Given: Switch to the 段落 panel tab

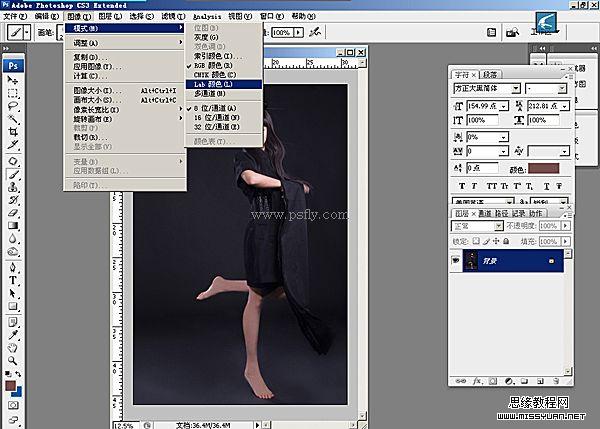Looking at the screenshot, I should pyautogui.click(x=490, y=74).
